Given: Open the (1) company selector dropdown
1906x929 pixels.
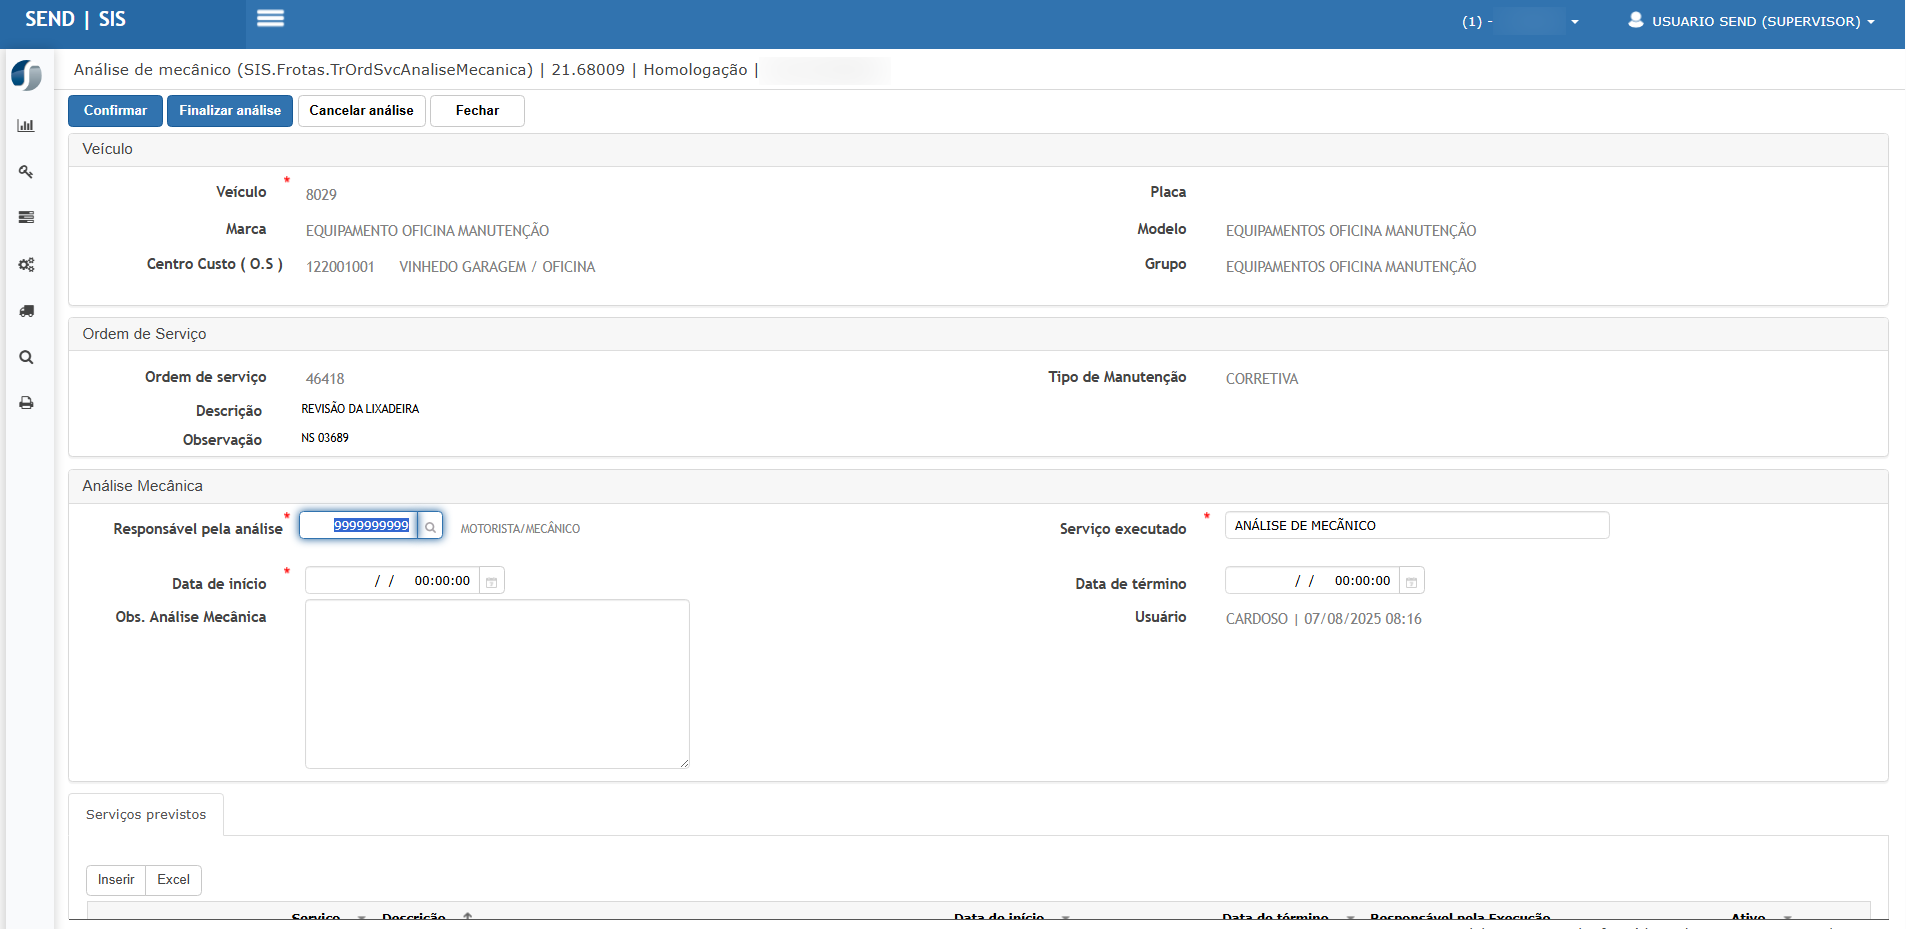Looking at the screenshot, I should point(1521,21).
